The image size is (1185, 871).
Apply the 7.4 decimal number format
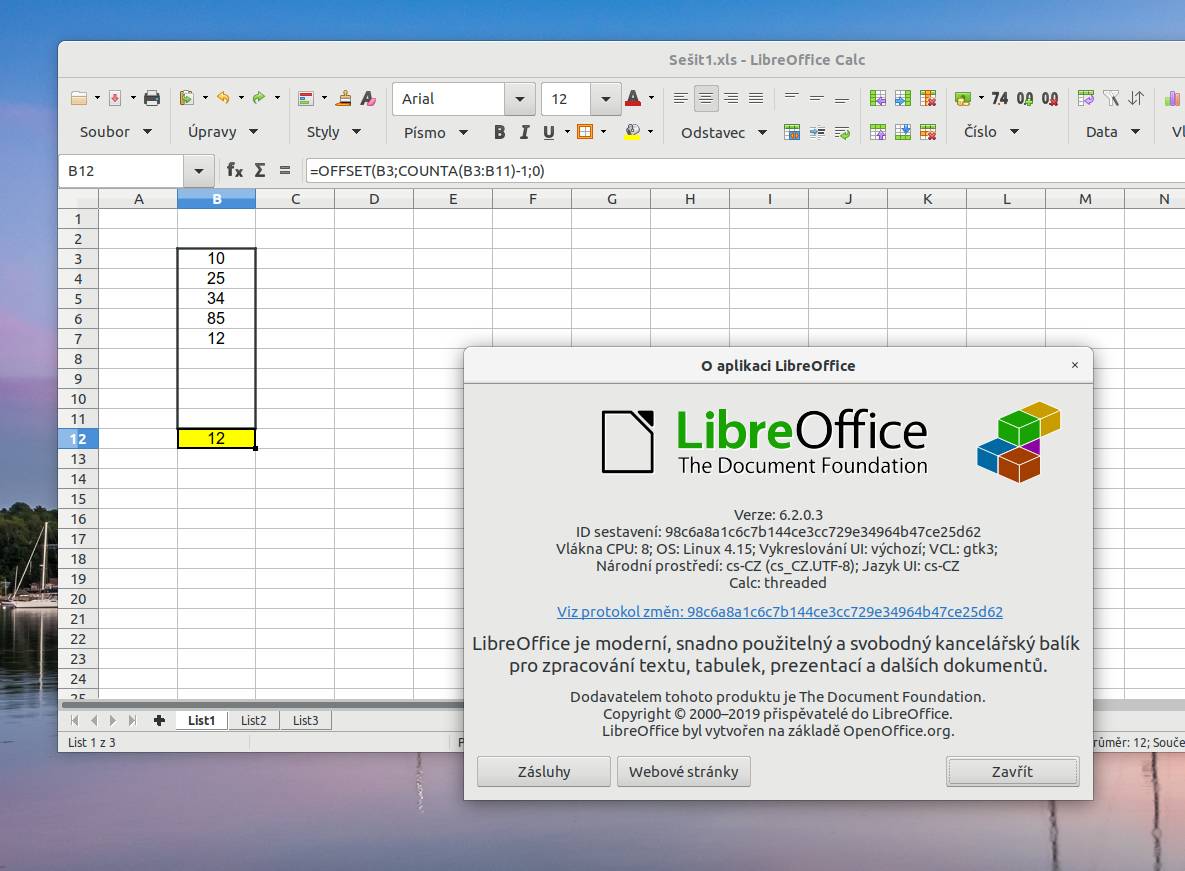coord(1000,98)
